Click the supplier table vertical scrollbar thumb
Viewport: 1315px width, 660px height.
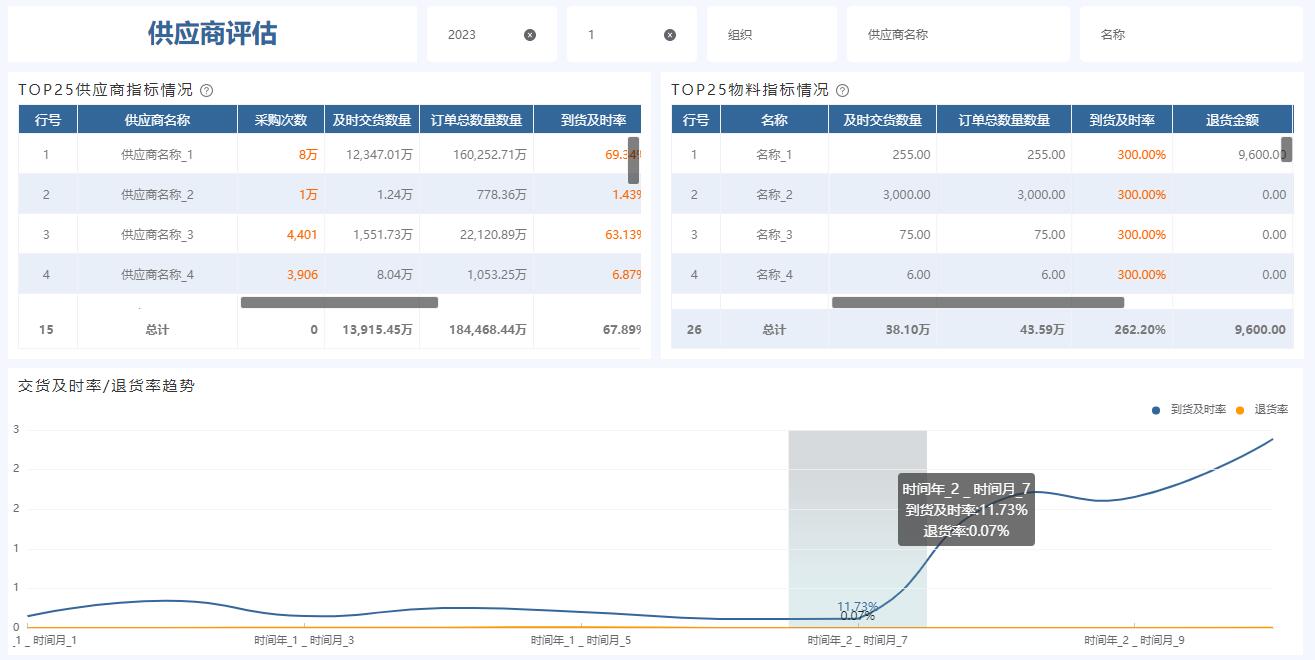pos(634,160)
